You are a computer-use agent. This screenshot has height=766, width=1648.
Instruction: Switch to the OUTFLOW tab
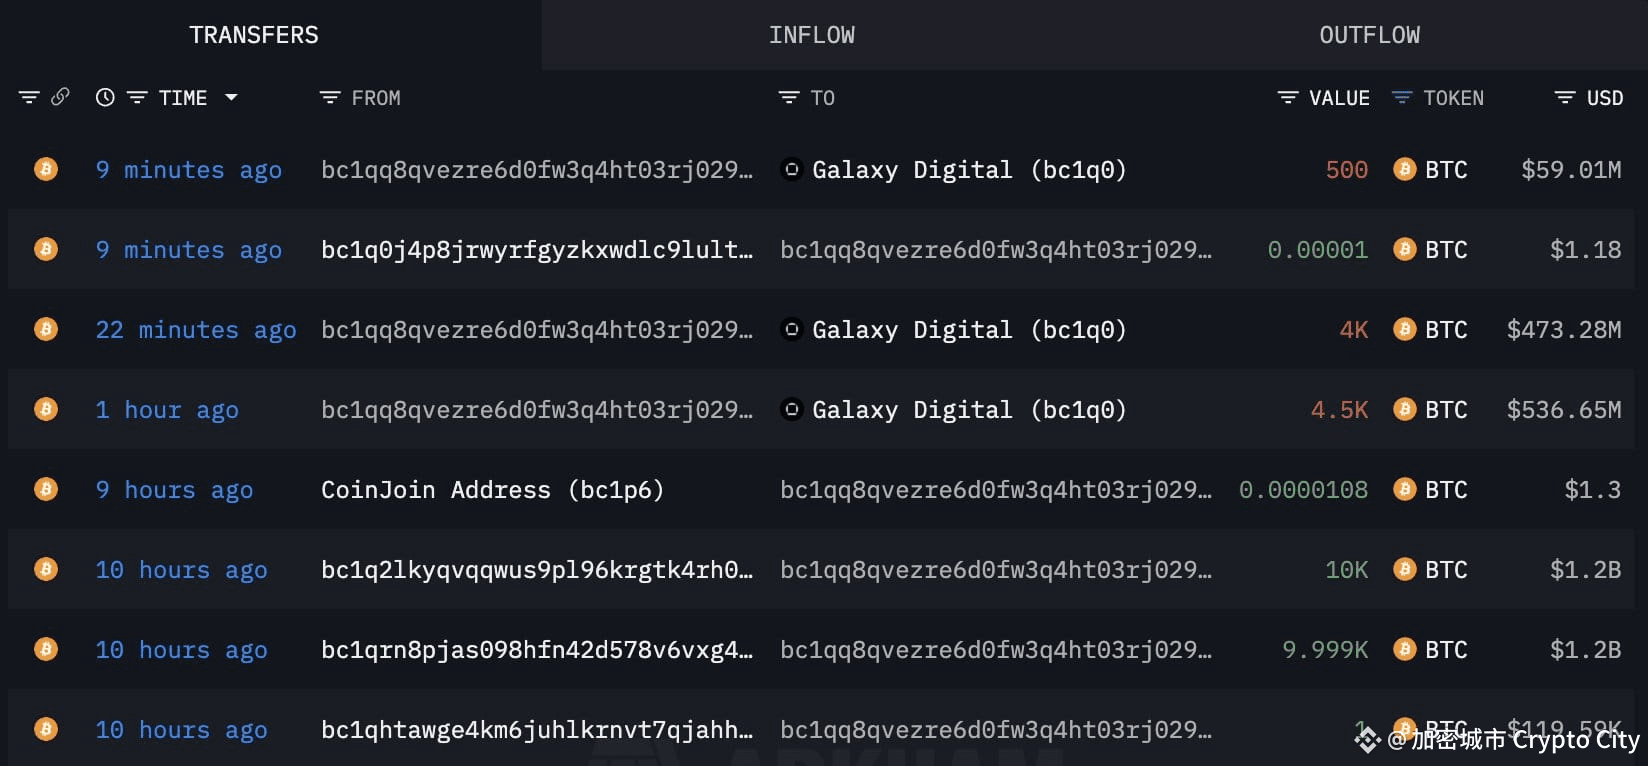pos(1369,35)
